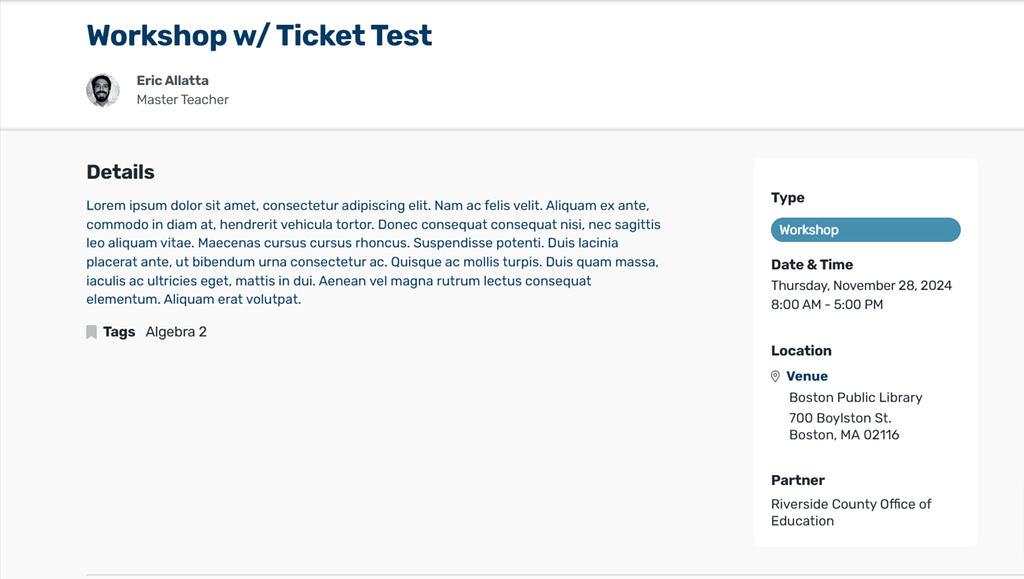Select the Location section heading
Image resolution: width=1024 pixels, height=579 pixels.
[x=801, y=350]
